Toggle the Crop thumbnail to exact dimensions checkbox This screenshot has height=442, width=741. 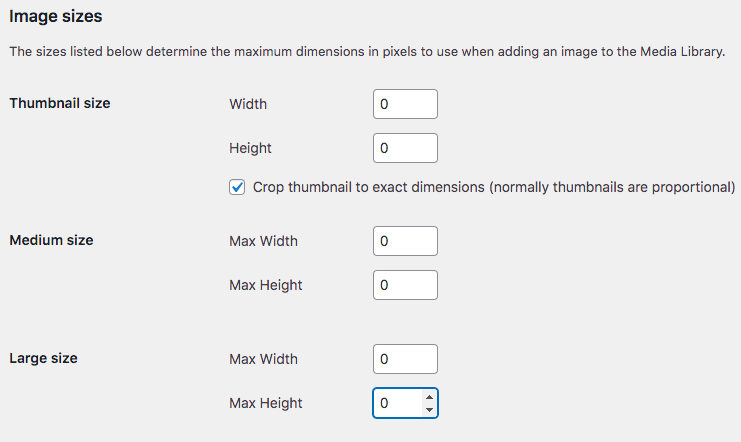[x=237, y=187]
